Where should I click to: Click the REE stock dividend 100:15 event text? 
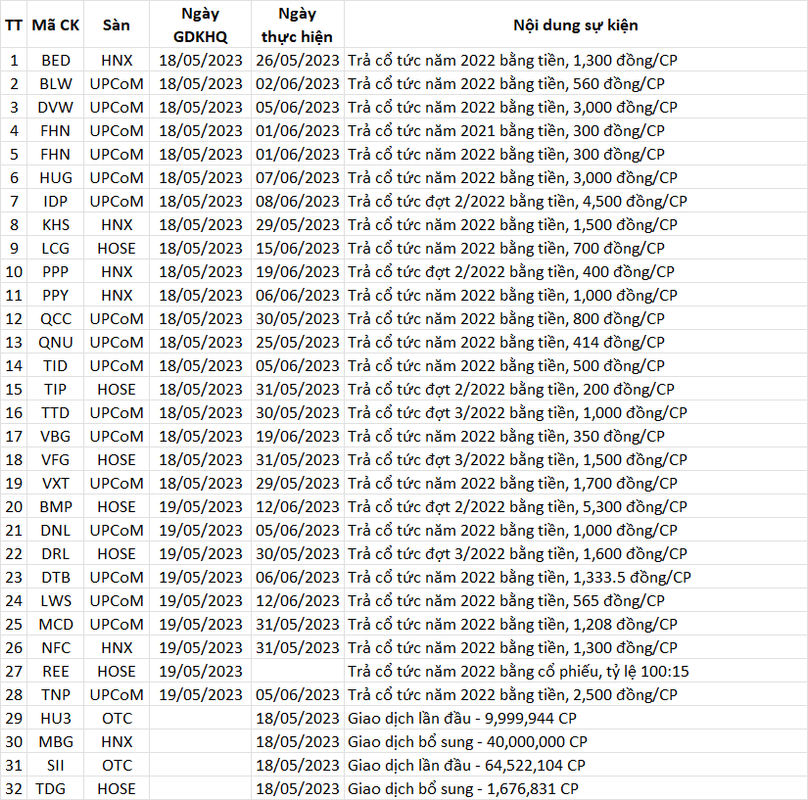coord(518,671)
